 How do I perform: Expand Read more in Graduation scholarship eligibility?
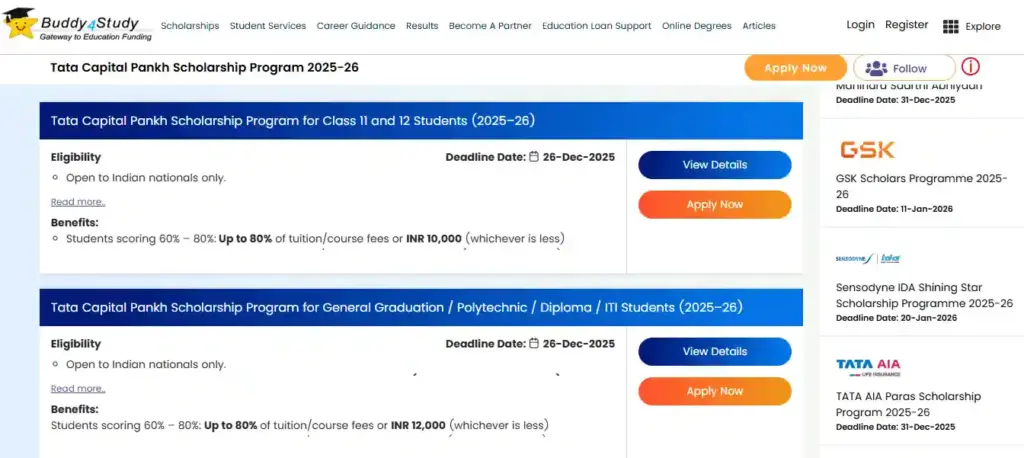point(78,389)
